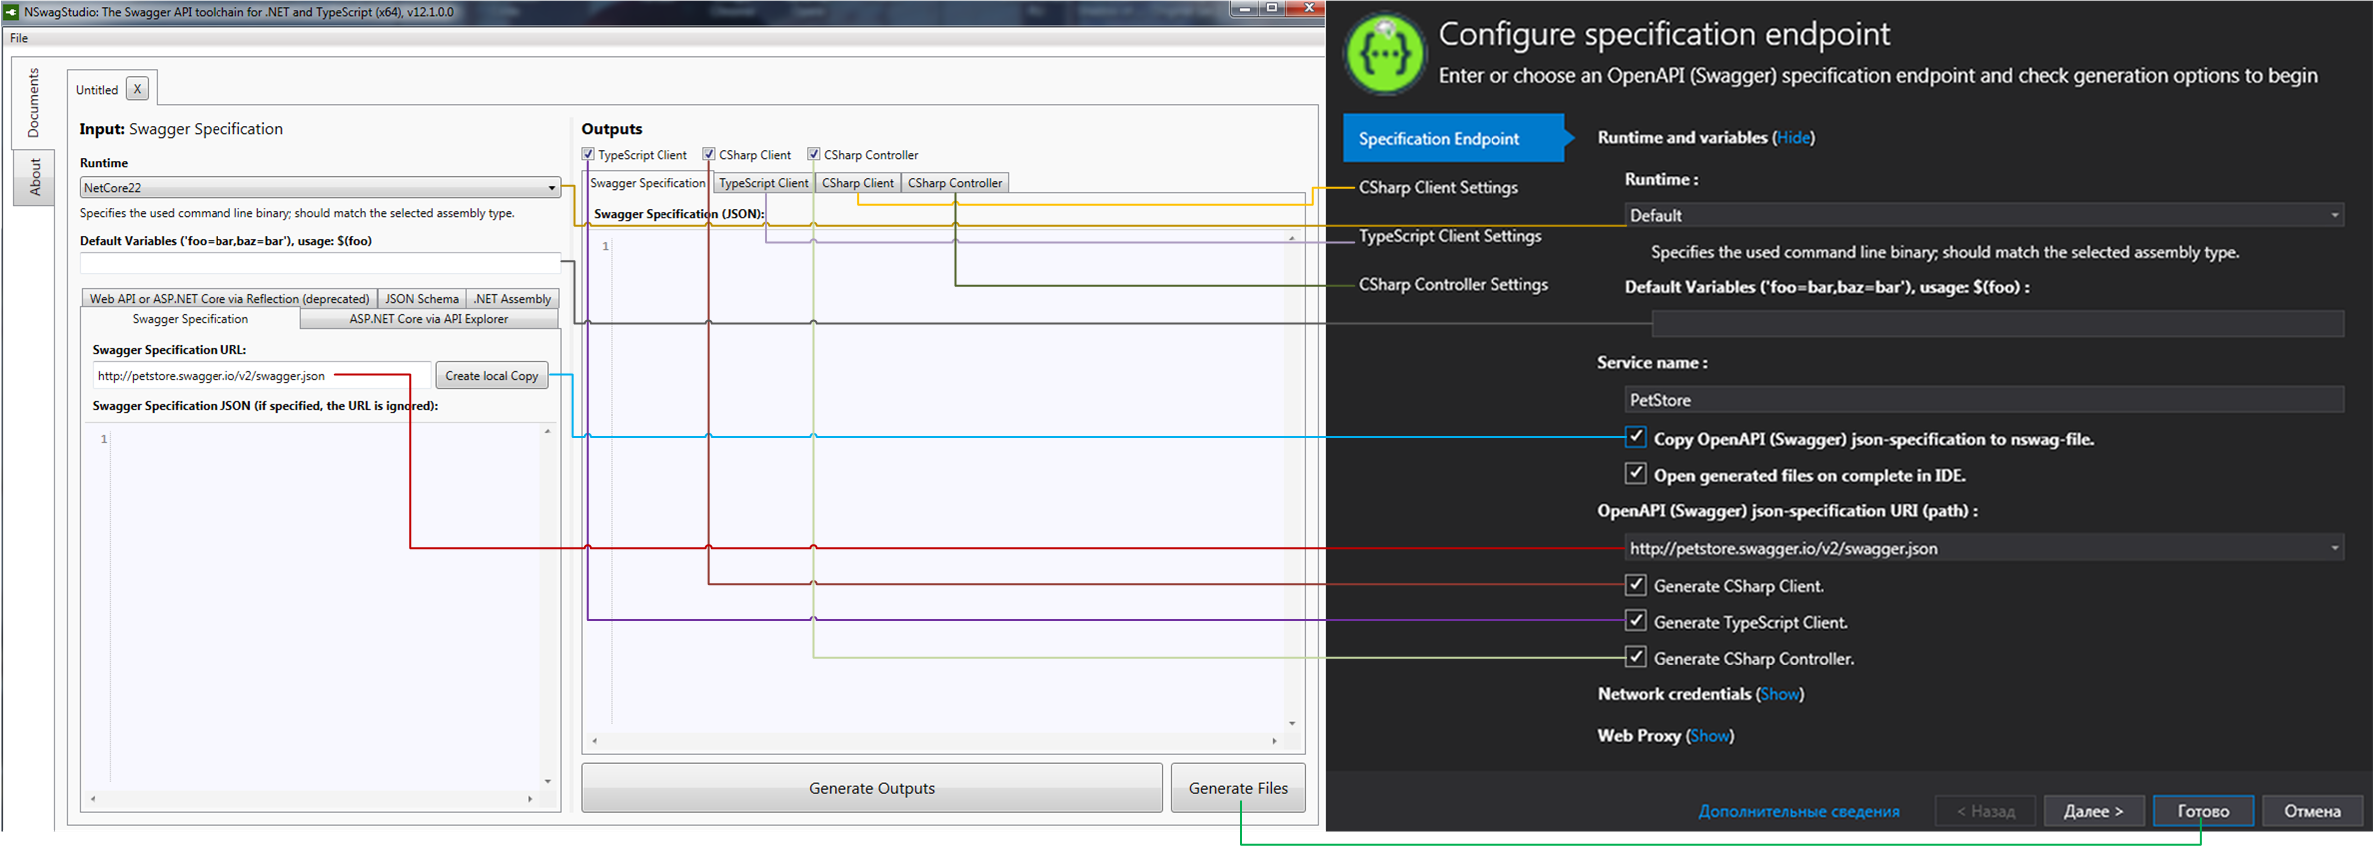Toggle CSharp Client output checkbox in NSwagStudio

click(709, 154)
